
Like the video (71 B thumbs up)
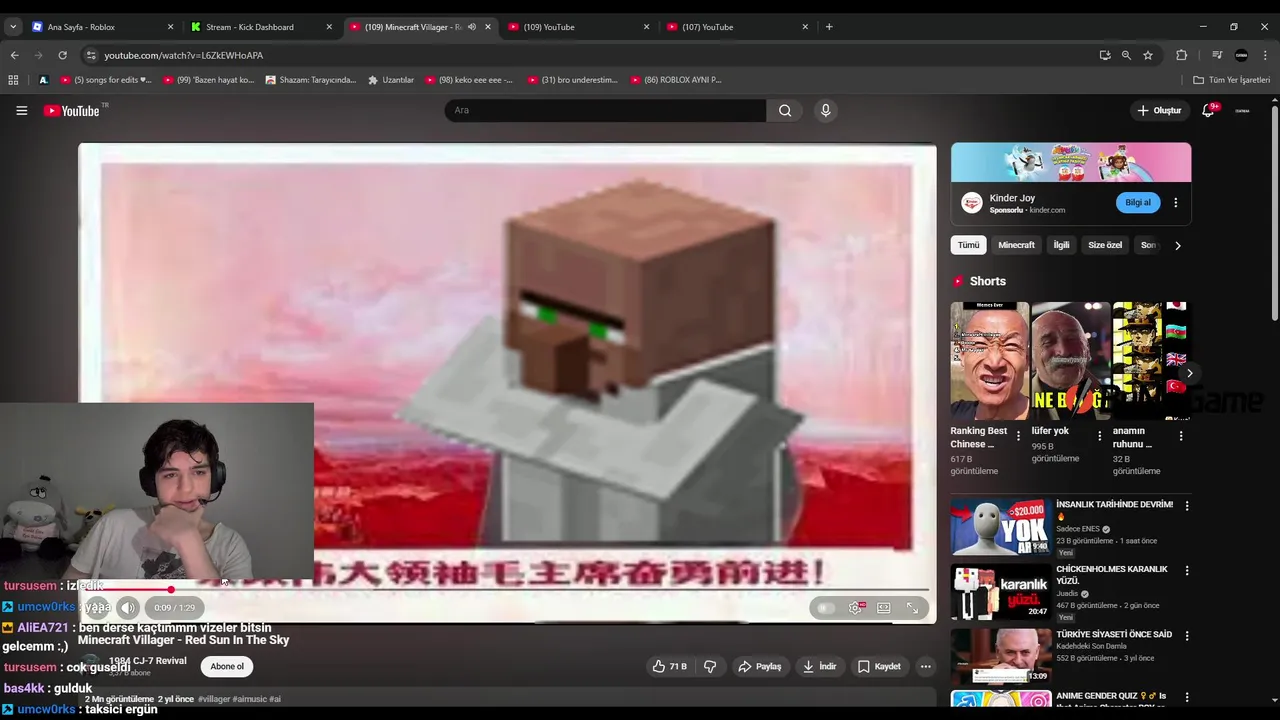(670, 666)
